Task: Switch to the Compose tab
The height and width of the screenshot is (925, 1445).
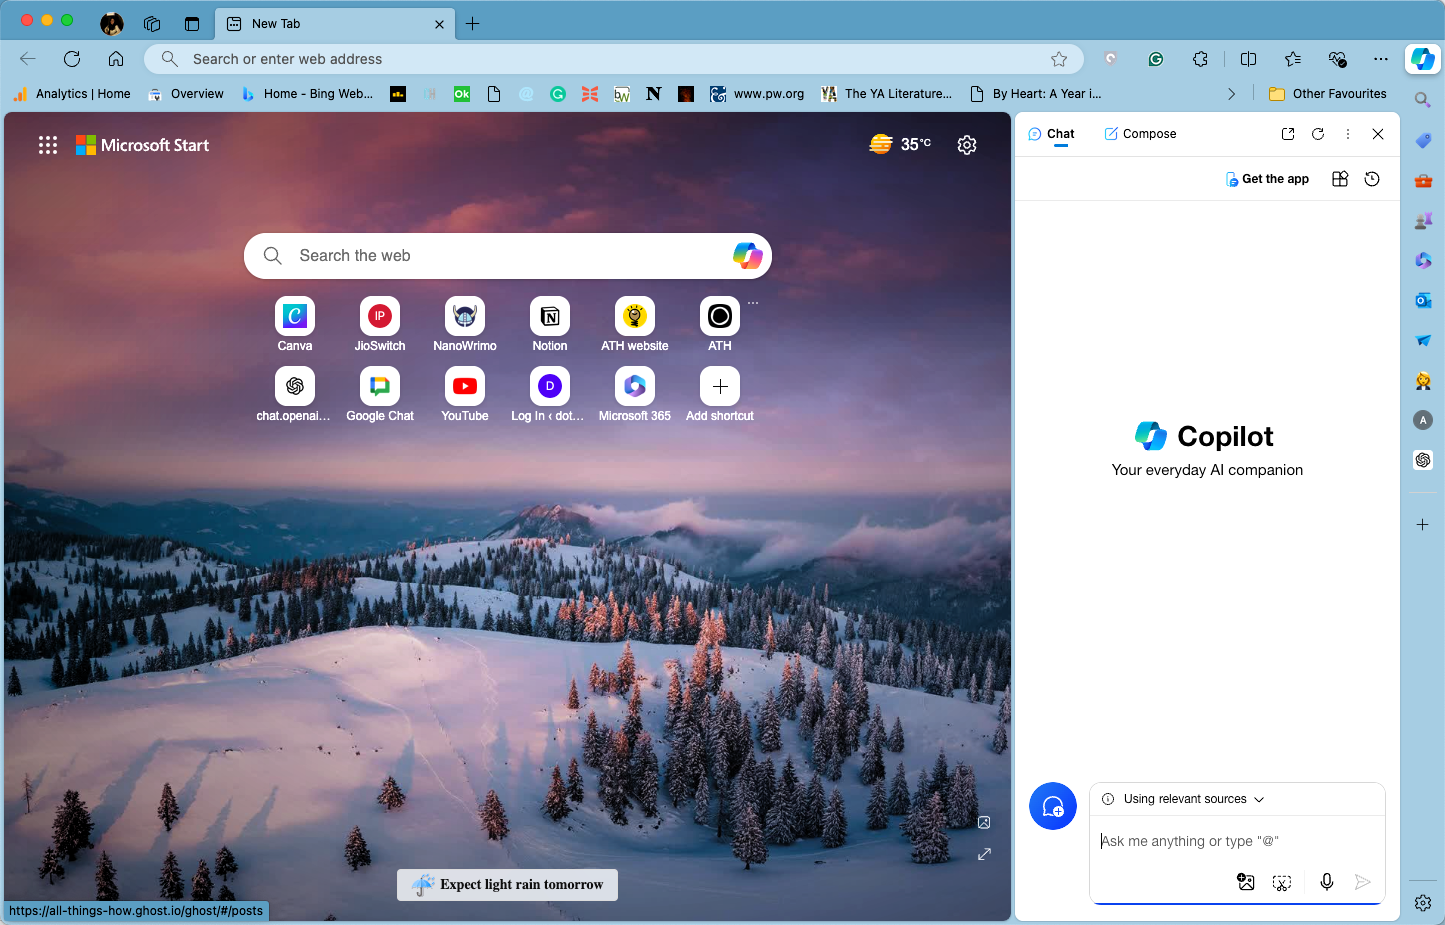Action: point(1140,134)
